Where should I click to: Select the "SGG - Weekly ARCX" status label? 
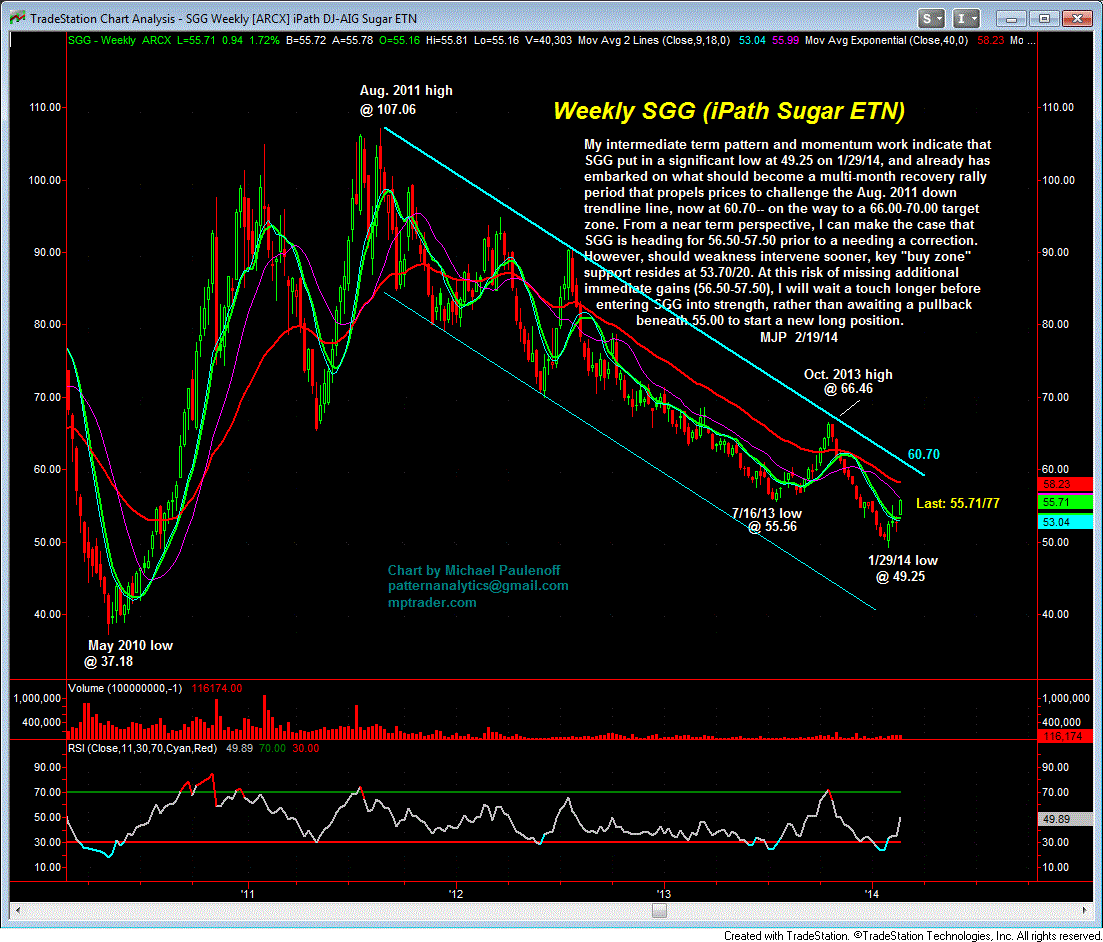pyautogui.click(x=119, y=41)
